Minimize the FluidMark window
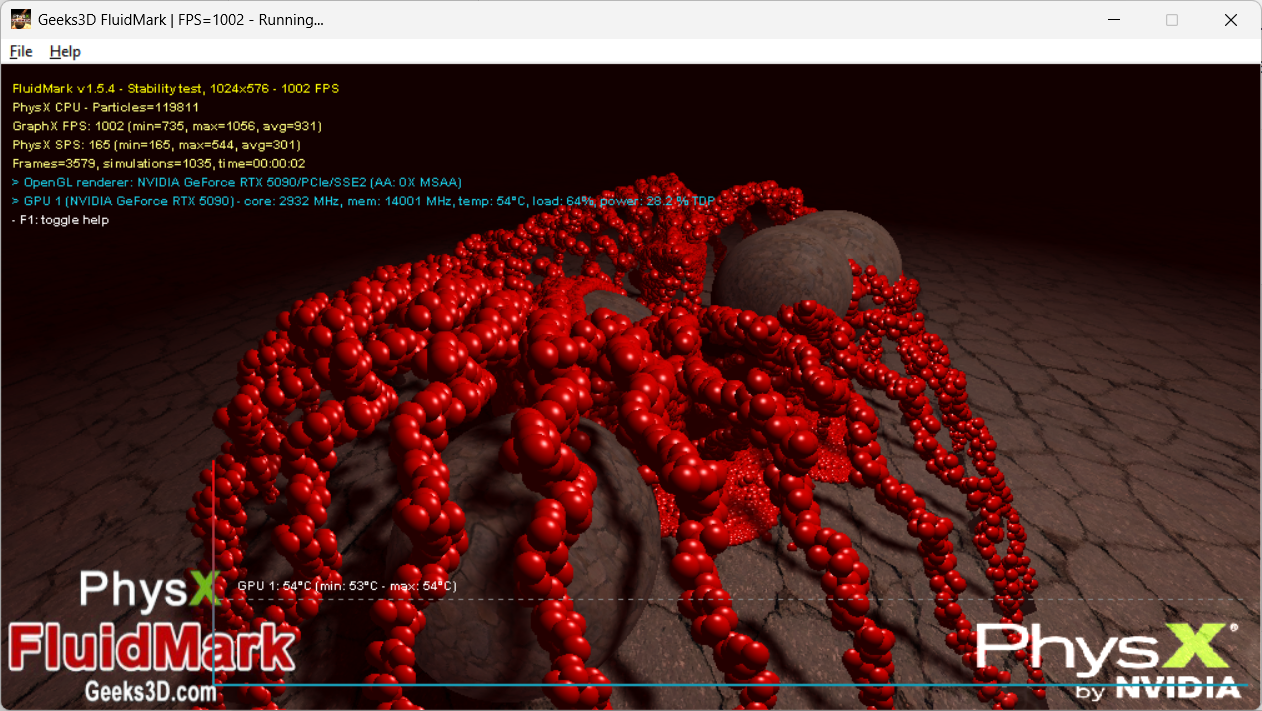Screen dimensions: 1262x711 pyautogui.click(x=1113, y=20)
